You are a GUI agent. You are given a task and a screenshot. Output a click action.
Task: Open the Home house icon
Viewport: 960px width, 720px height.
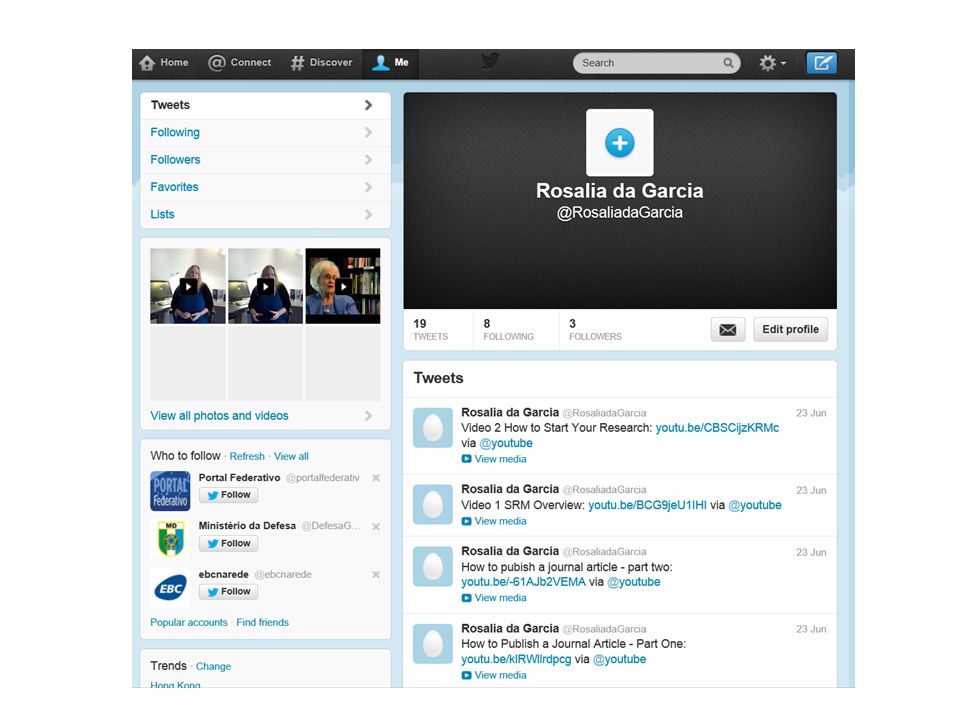point(147,62)
